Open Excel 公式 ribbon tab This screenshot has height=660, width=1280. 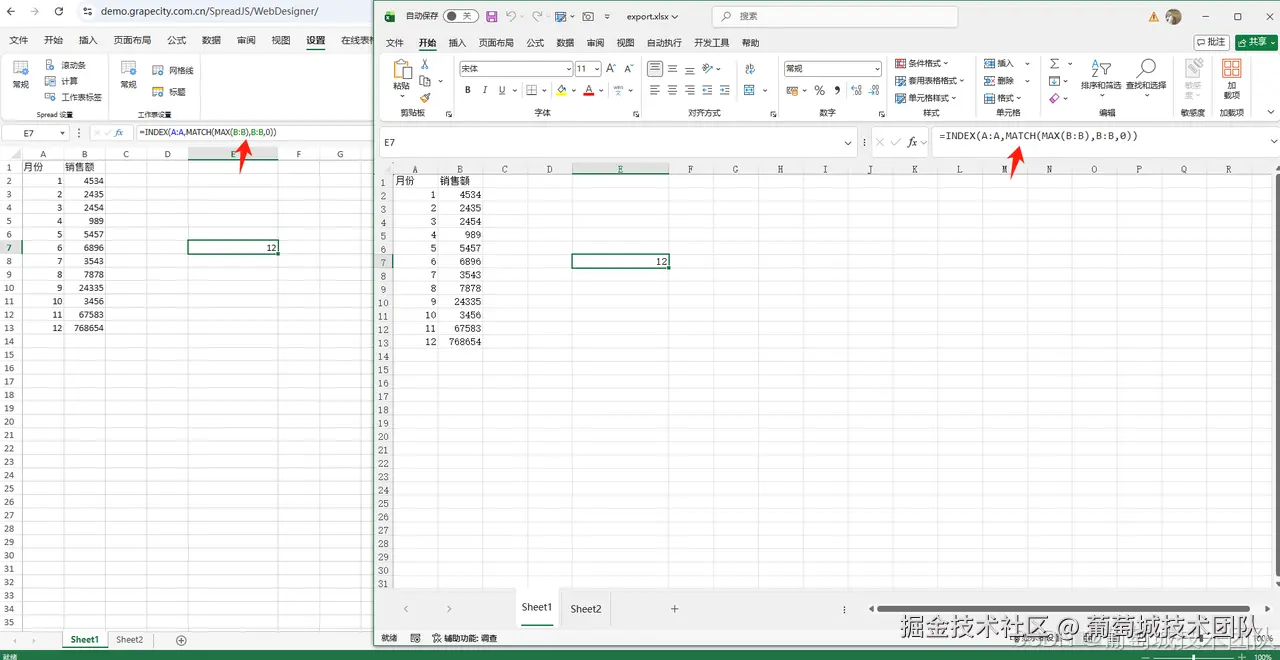535,43
